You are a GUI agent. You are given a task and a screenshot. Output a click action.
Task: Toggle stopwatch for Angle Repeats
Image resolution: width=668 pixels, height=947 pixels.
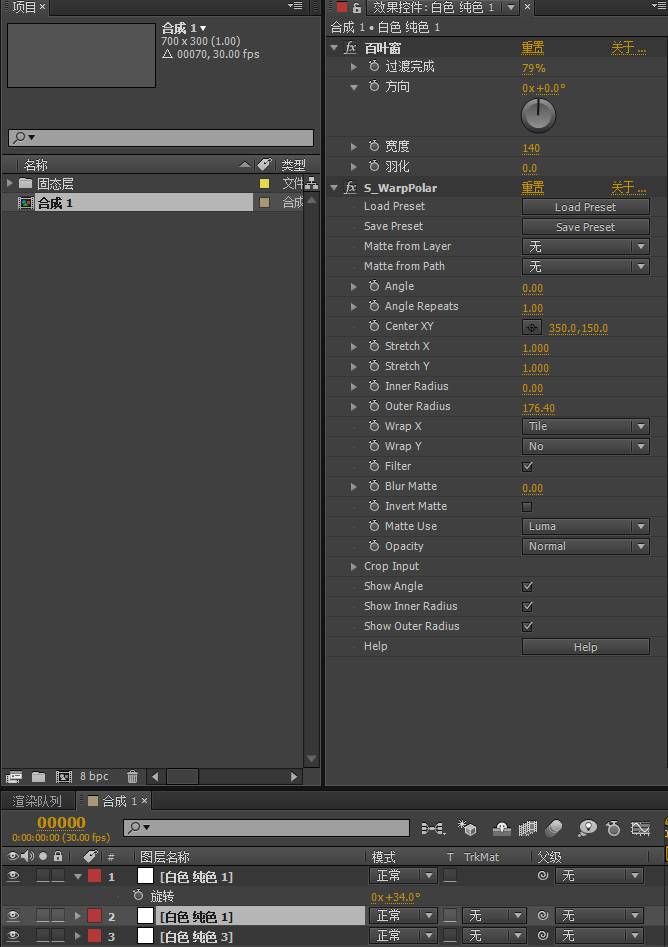click(x=374, y=306)
